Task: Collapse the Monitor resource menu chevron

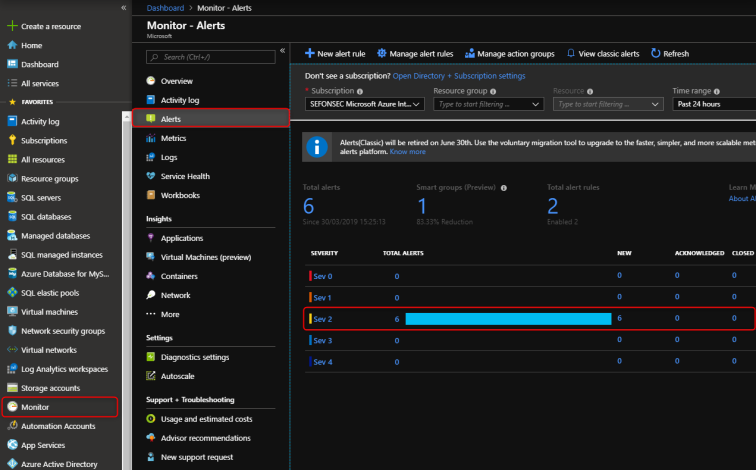Action: [283, 51]
